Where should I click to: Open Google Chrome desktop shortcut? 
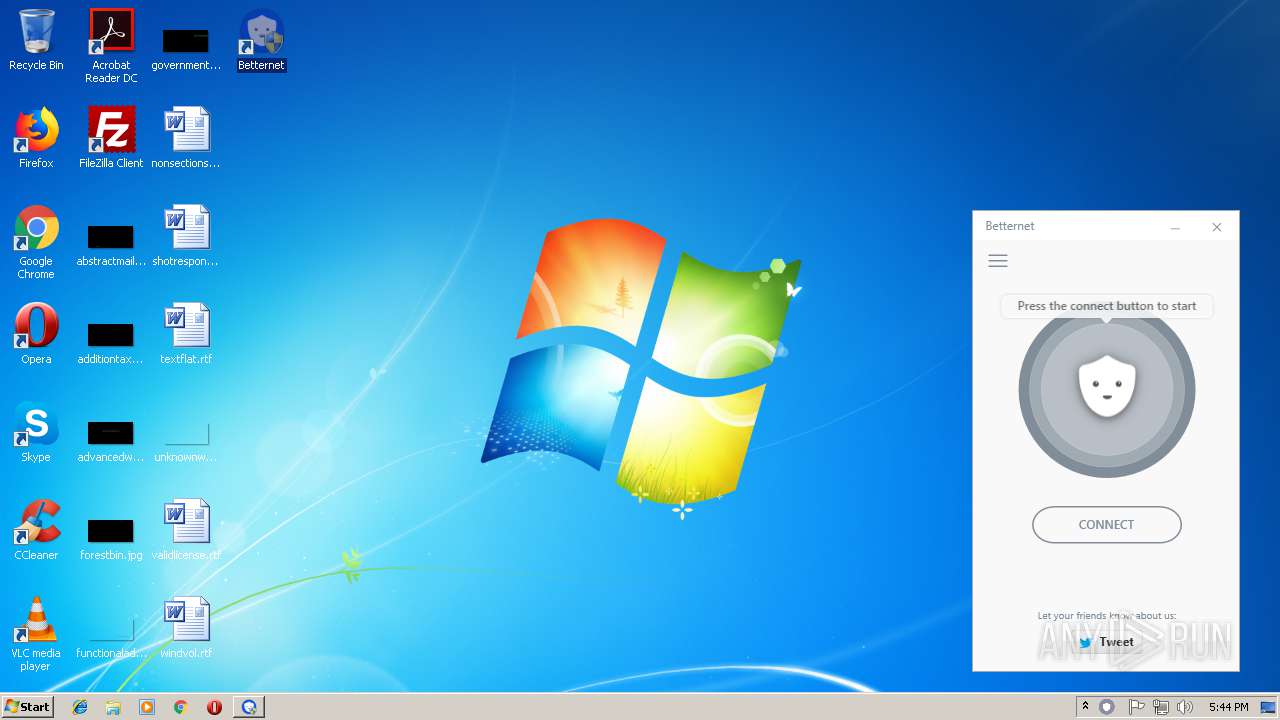(x=36, y=242)
